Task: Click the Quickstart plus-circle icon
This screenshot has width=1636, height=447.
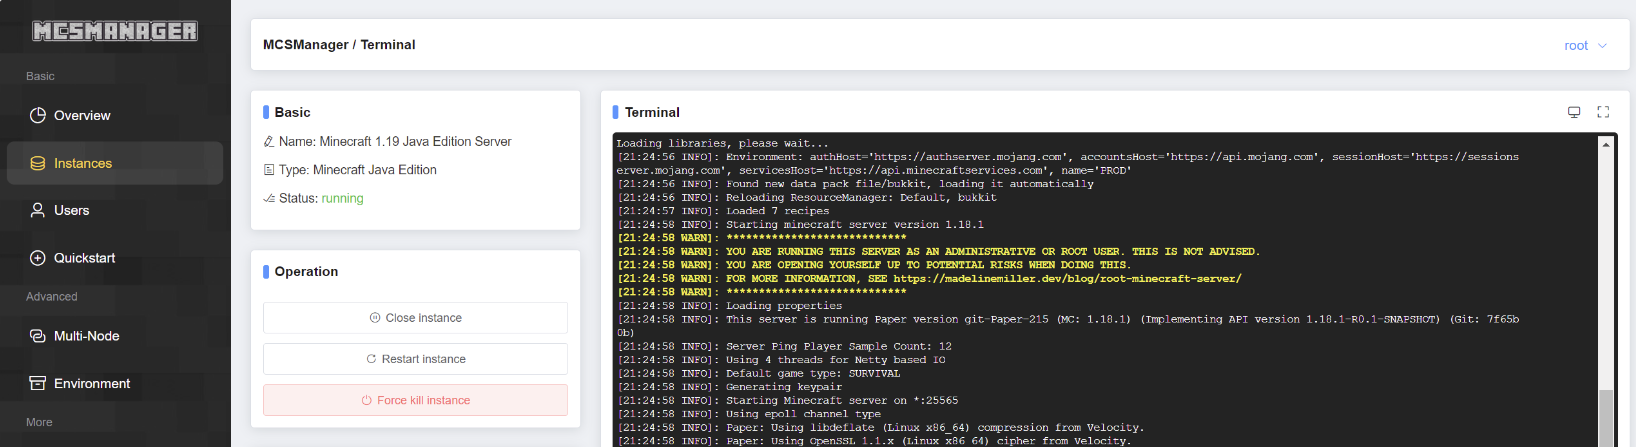Action: click(x=38, y=257)
